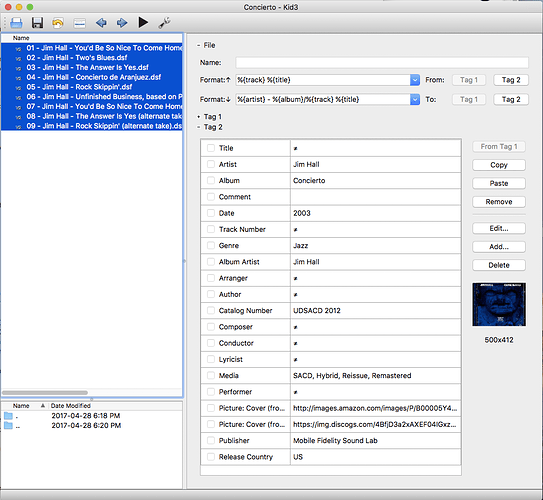Select file 04 - Concierto de Aranjuez.dsf
Screen dimensions: 543x500
coord(92,77)
